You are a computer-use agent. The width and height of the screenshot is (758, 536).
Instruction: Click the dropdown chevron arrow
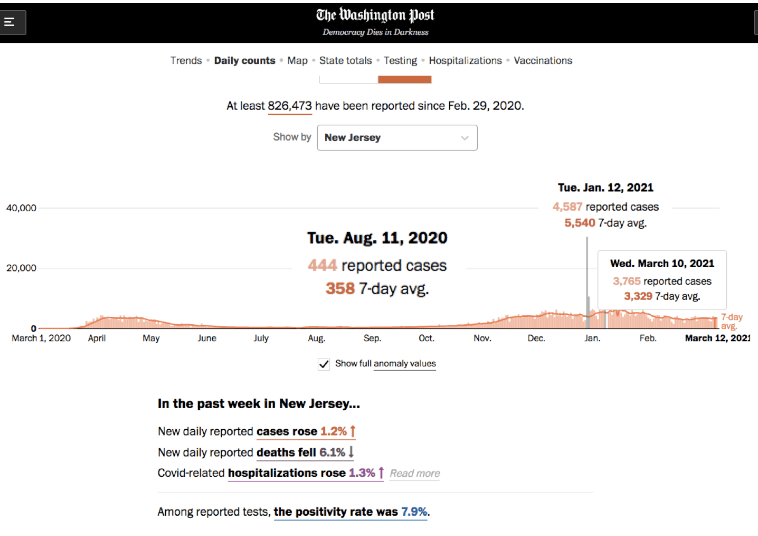[465, 138]
